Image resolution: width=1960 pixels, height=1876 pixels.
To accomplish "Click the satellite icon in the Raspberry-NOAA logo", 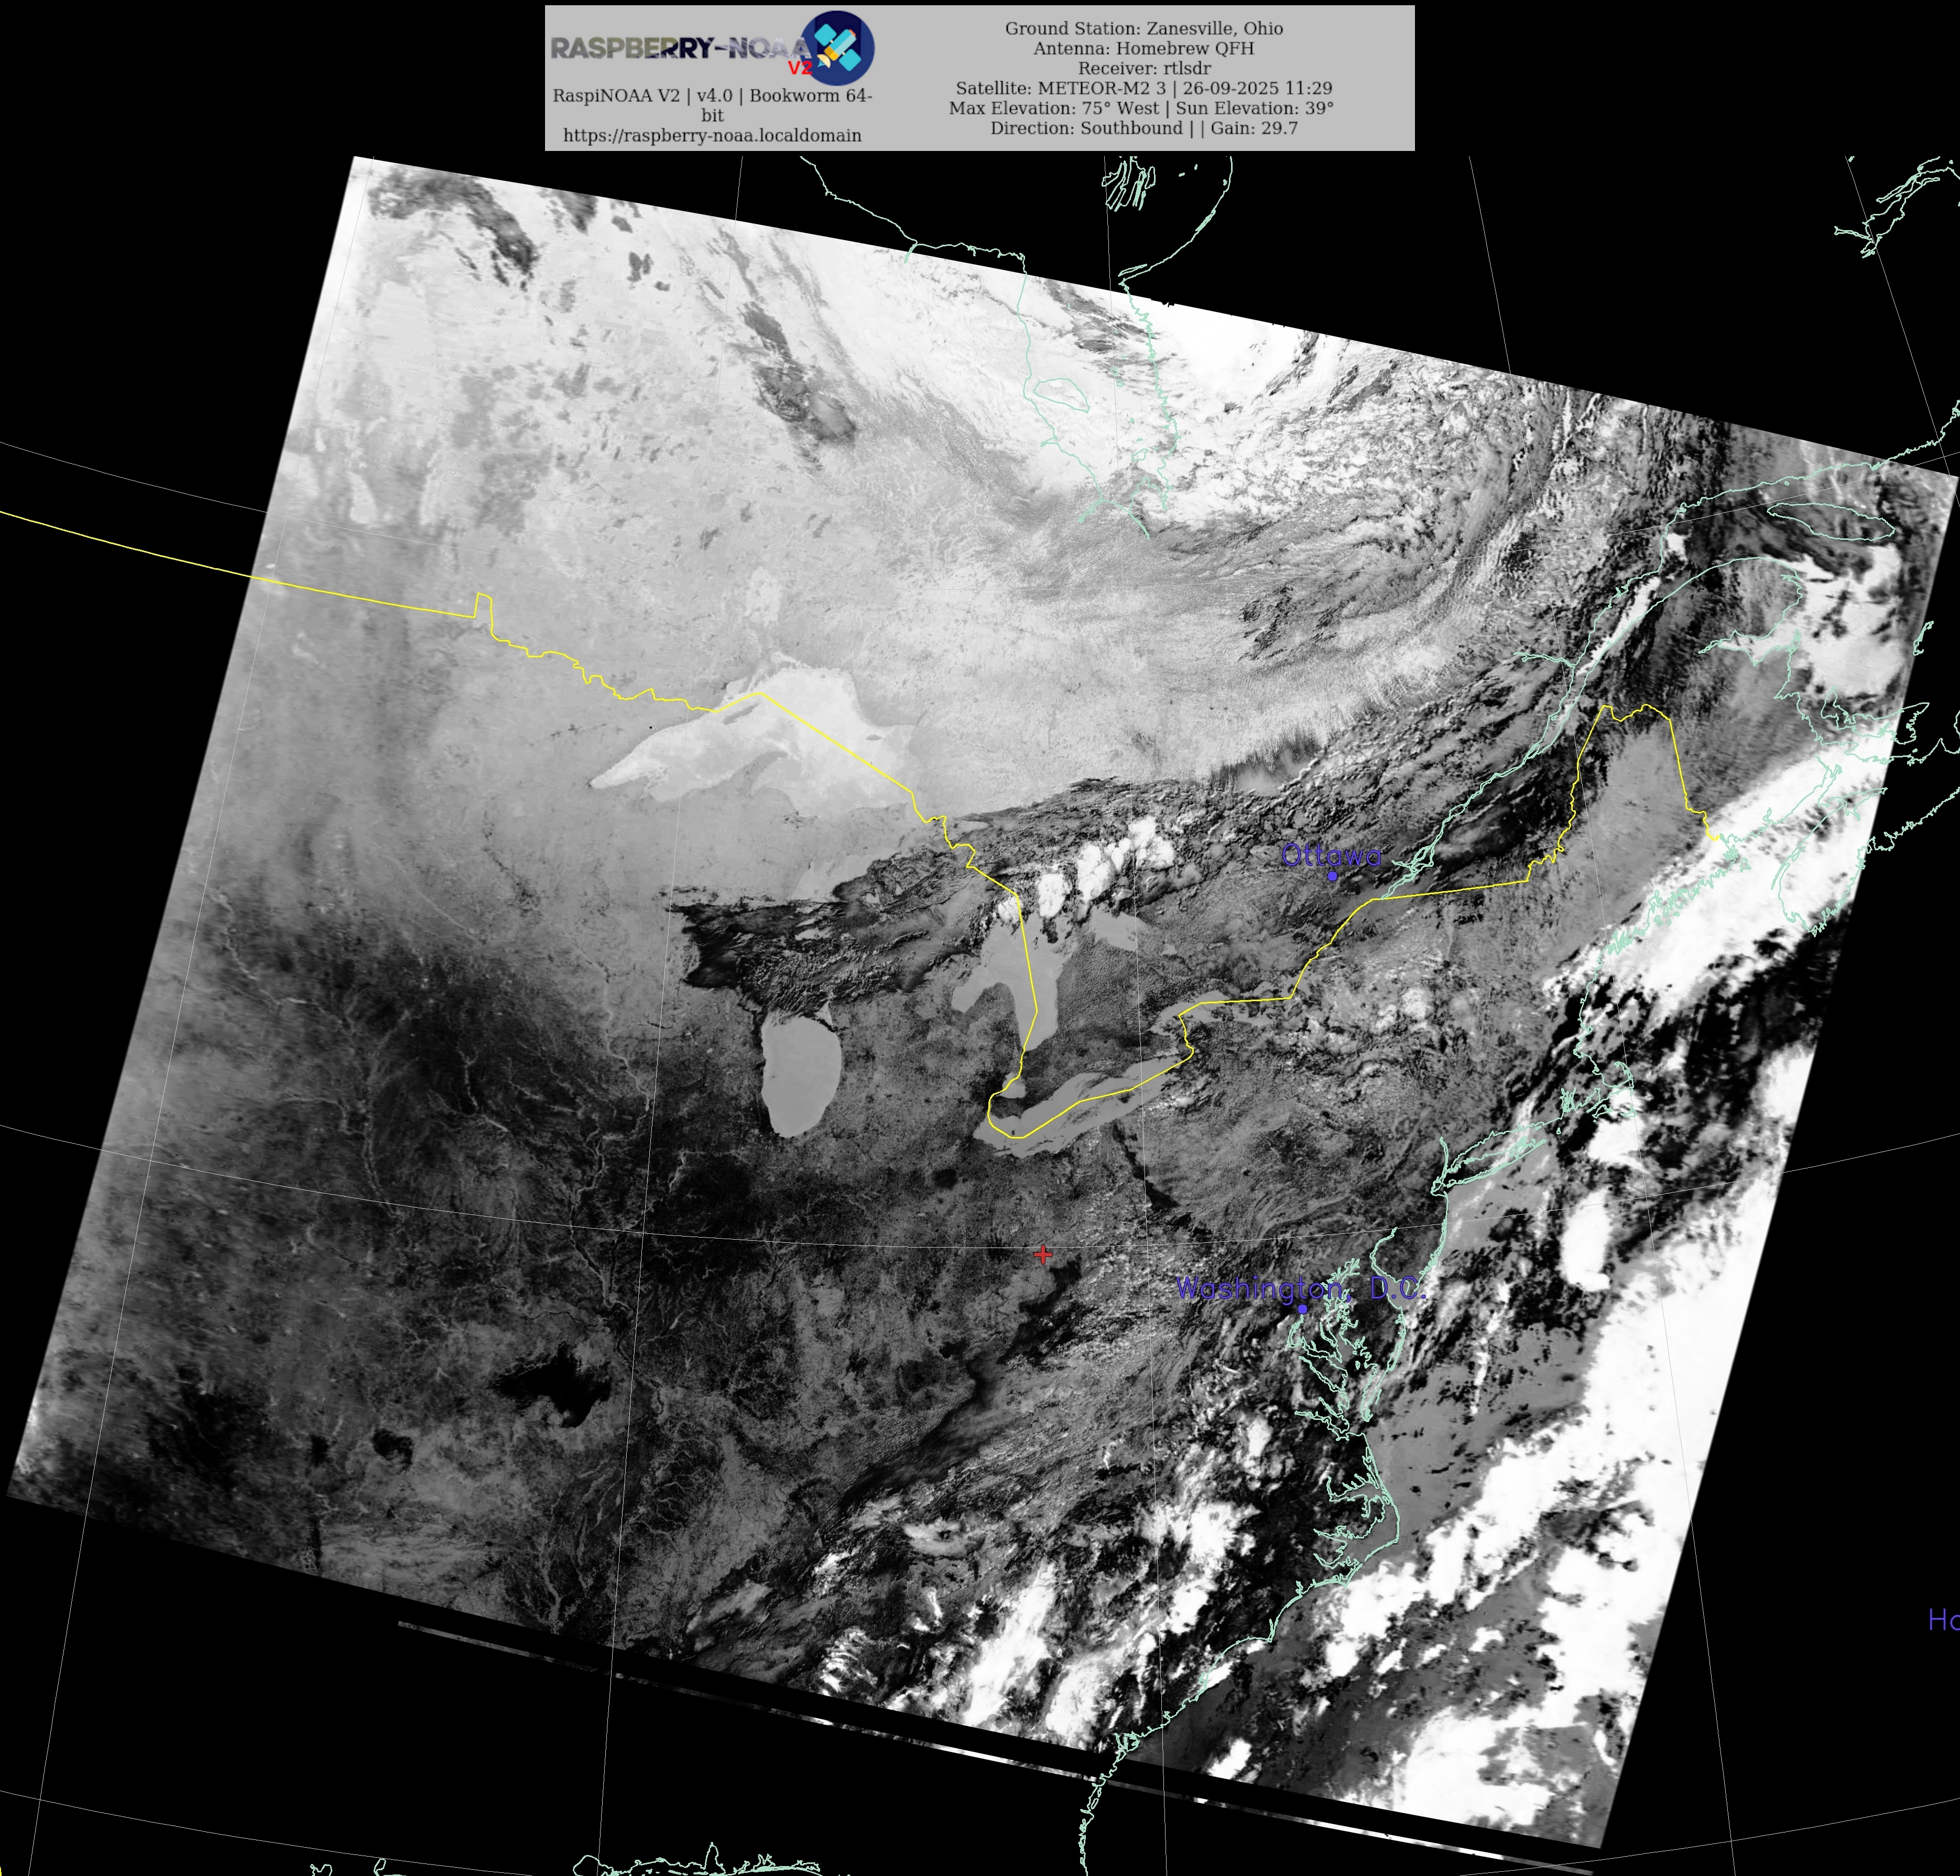I will pyautogui.click(x=838, y=47).
